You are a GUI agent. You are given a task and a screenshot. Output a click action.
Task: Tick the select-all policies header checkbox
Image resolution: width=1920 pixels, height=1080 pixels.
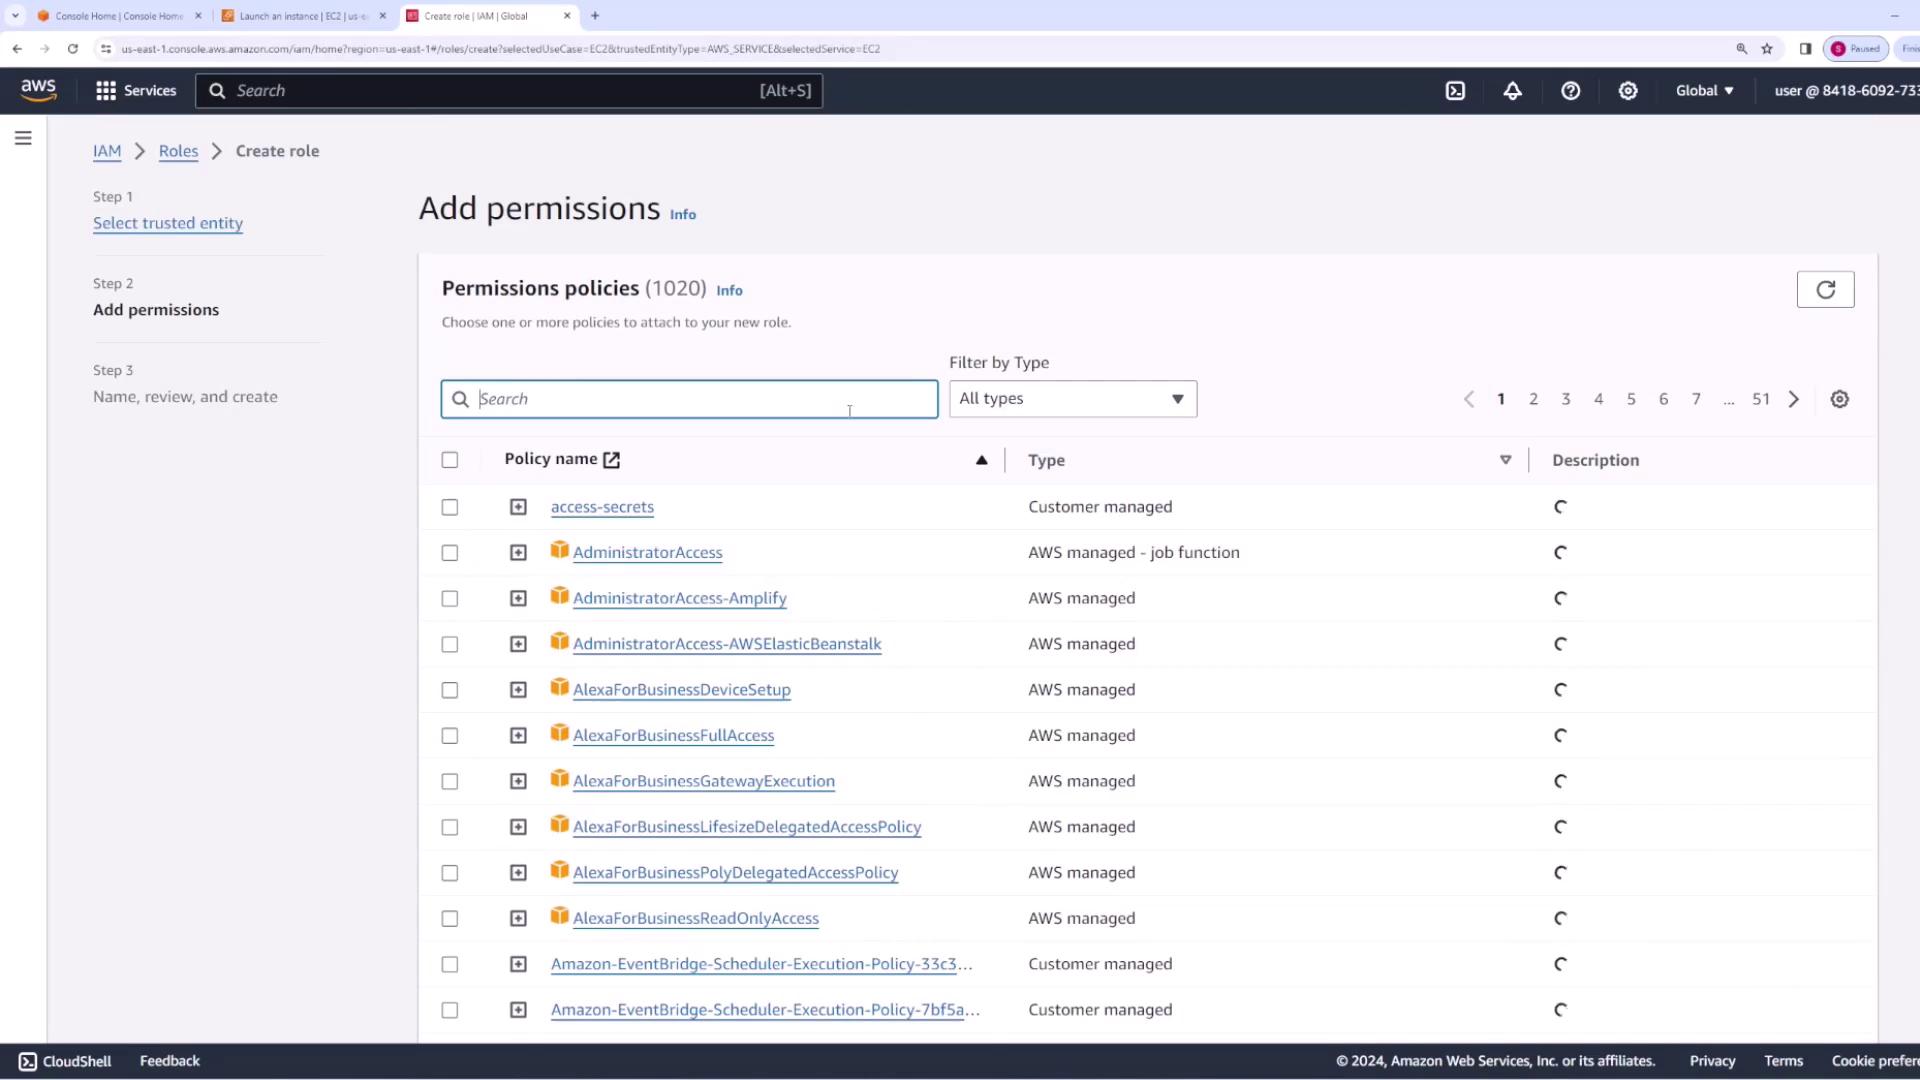coord(450,460)
